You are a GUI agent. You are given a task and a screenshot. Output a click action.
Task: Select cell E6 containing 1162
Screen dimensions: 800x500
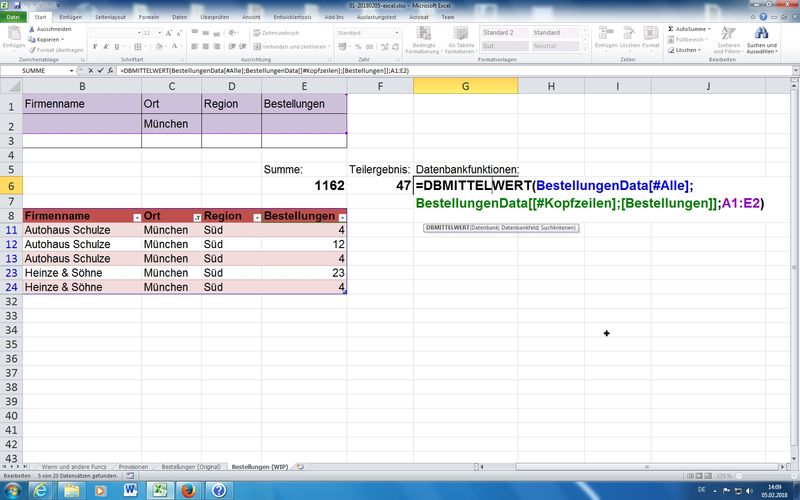click(304, 185)
